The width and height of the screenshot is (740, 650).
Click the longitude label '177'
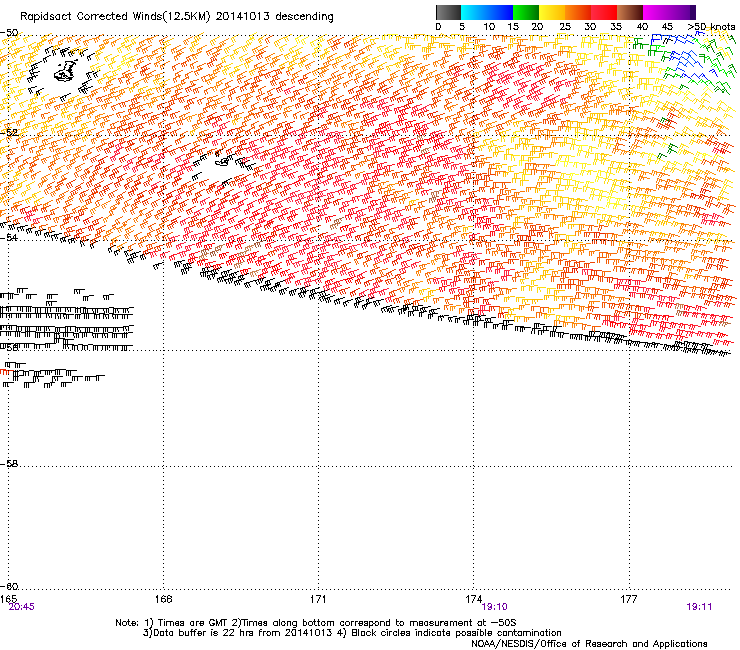coord(629,599)
